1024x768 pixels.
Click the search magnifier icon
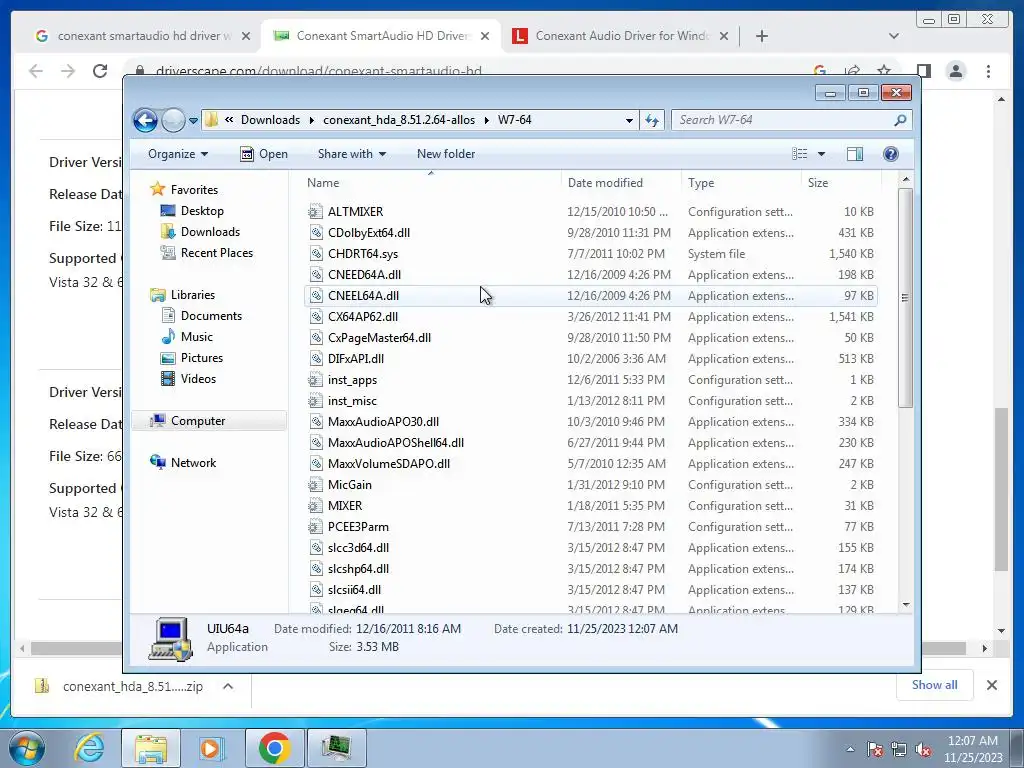pyautogui.click(x=900, y=120)
